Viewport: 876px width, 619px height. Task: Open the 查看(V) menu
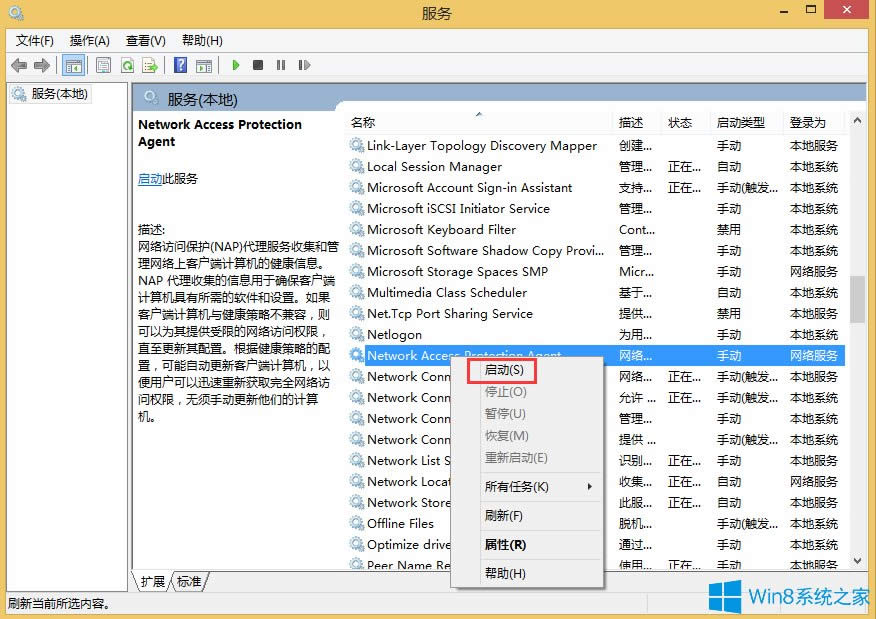144,40
